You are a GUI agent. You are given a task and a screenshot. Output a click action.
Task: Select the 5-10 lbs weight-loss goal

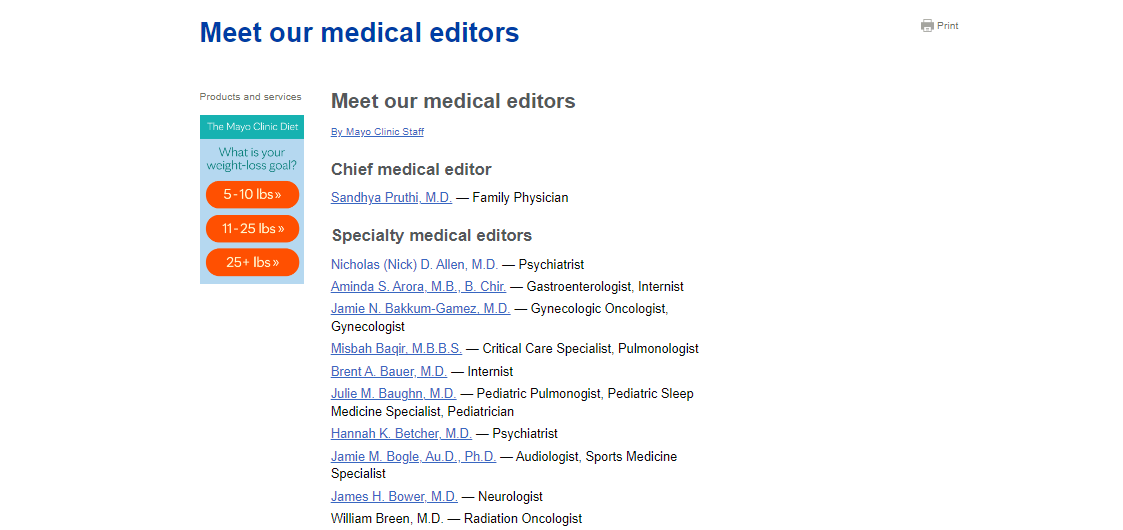point(252,195)
